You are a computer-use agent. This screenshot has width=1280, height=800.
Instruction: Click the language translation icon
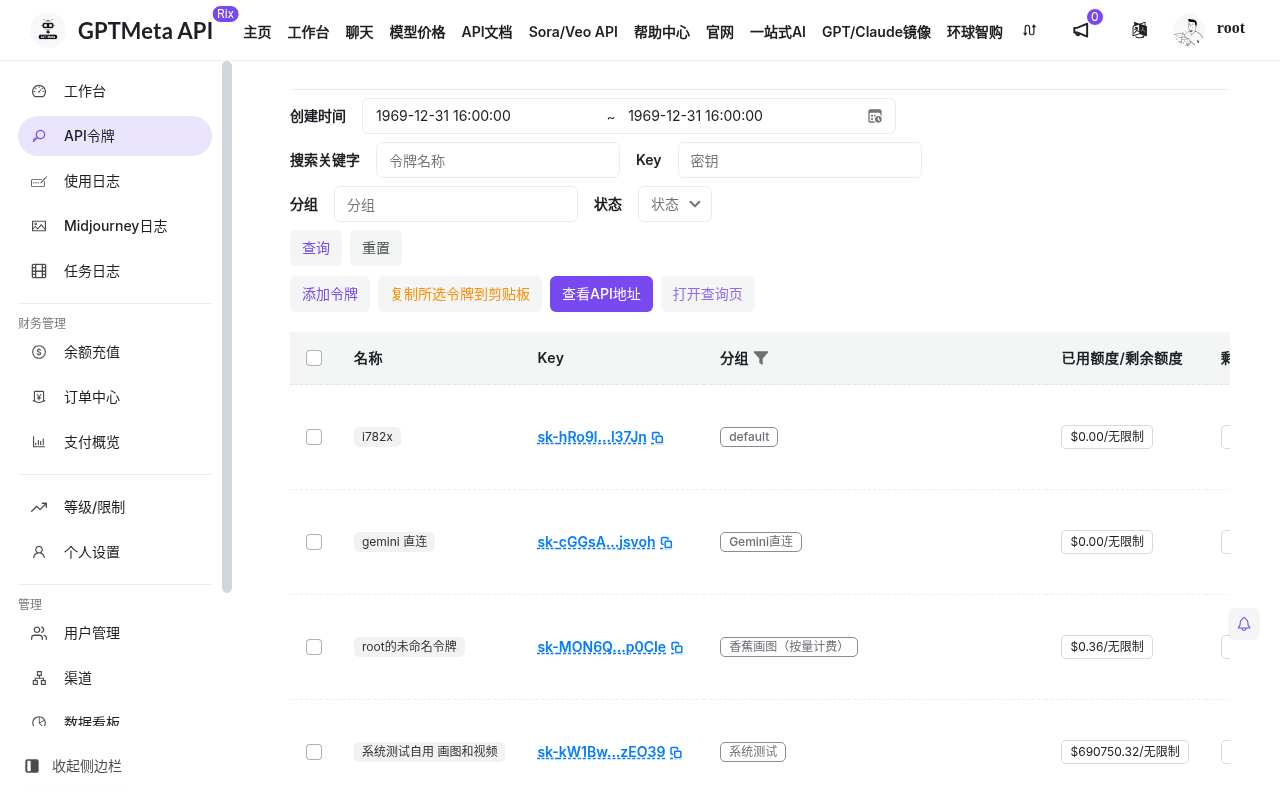pyautogui.click(x=1139, y=31)
